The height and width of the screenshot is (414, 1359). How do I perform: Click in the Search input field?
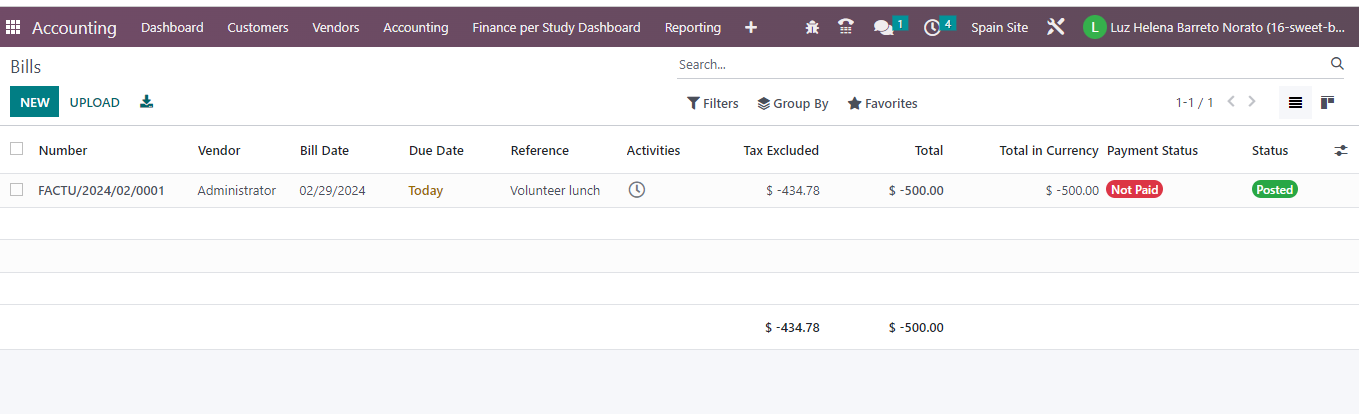pos(1000,64)
